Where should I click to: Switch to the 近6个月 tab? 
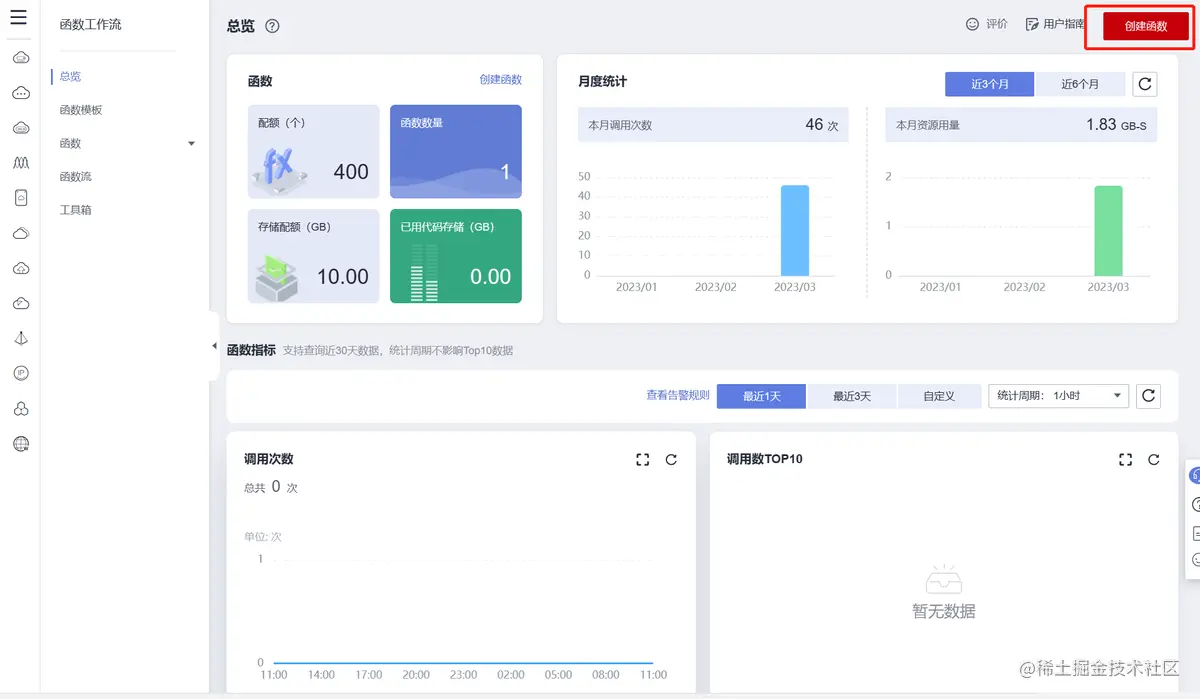click(x=1080, y=84)
